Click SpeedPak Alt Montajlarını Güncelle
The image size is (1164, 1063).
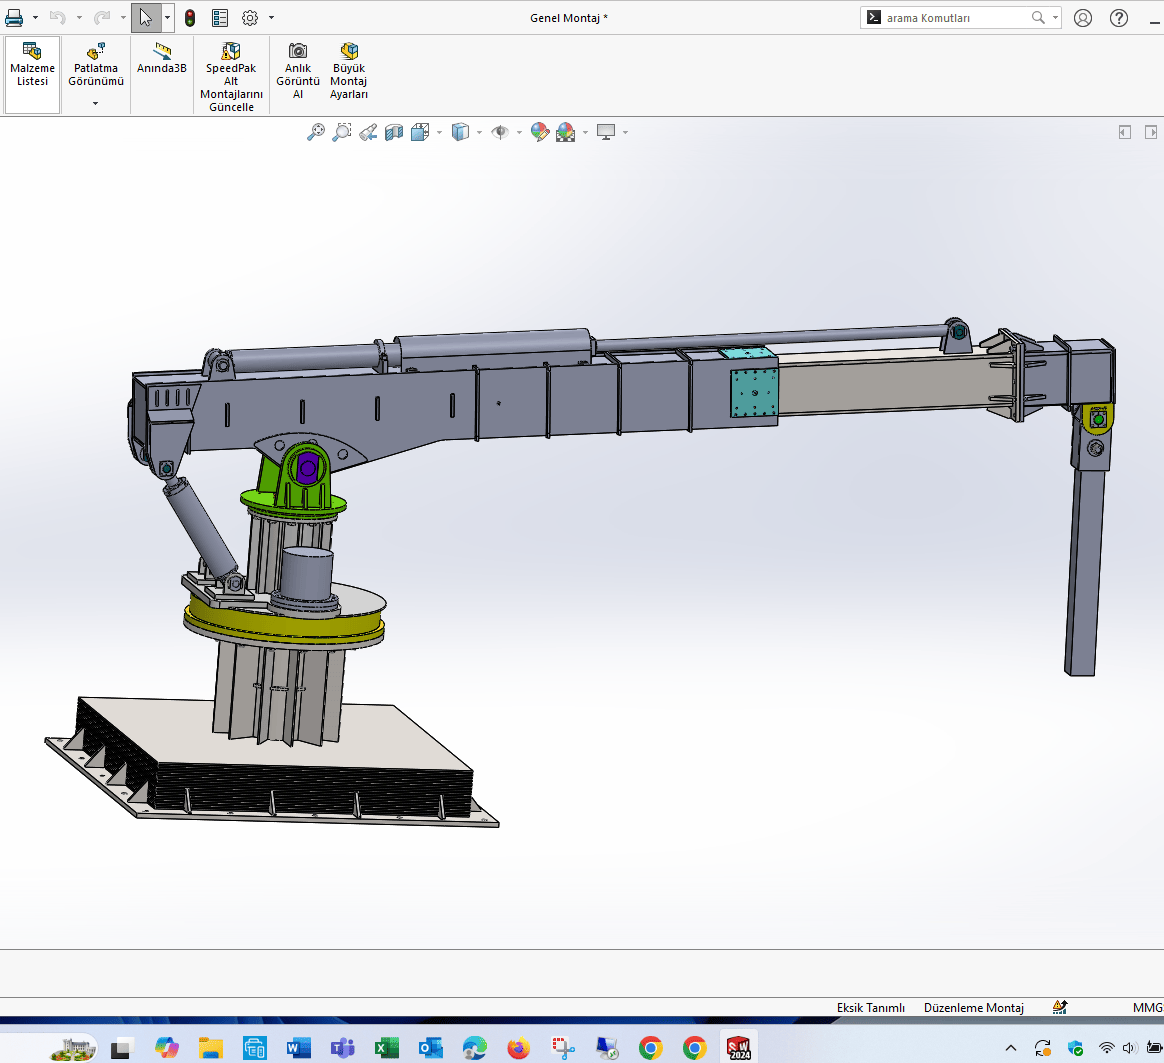231,76
